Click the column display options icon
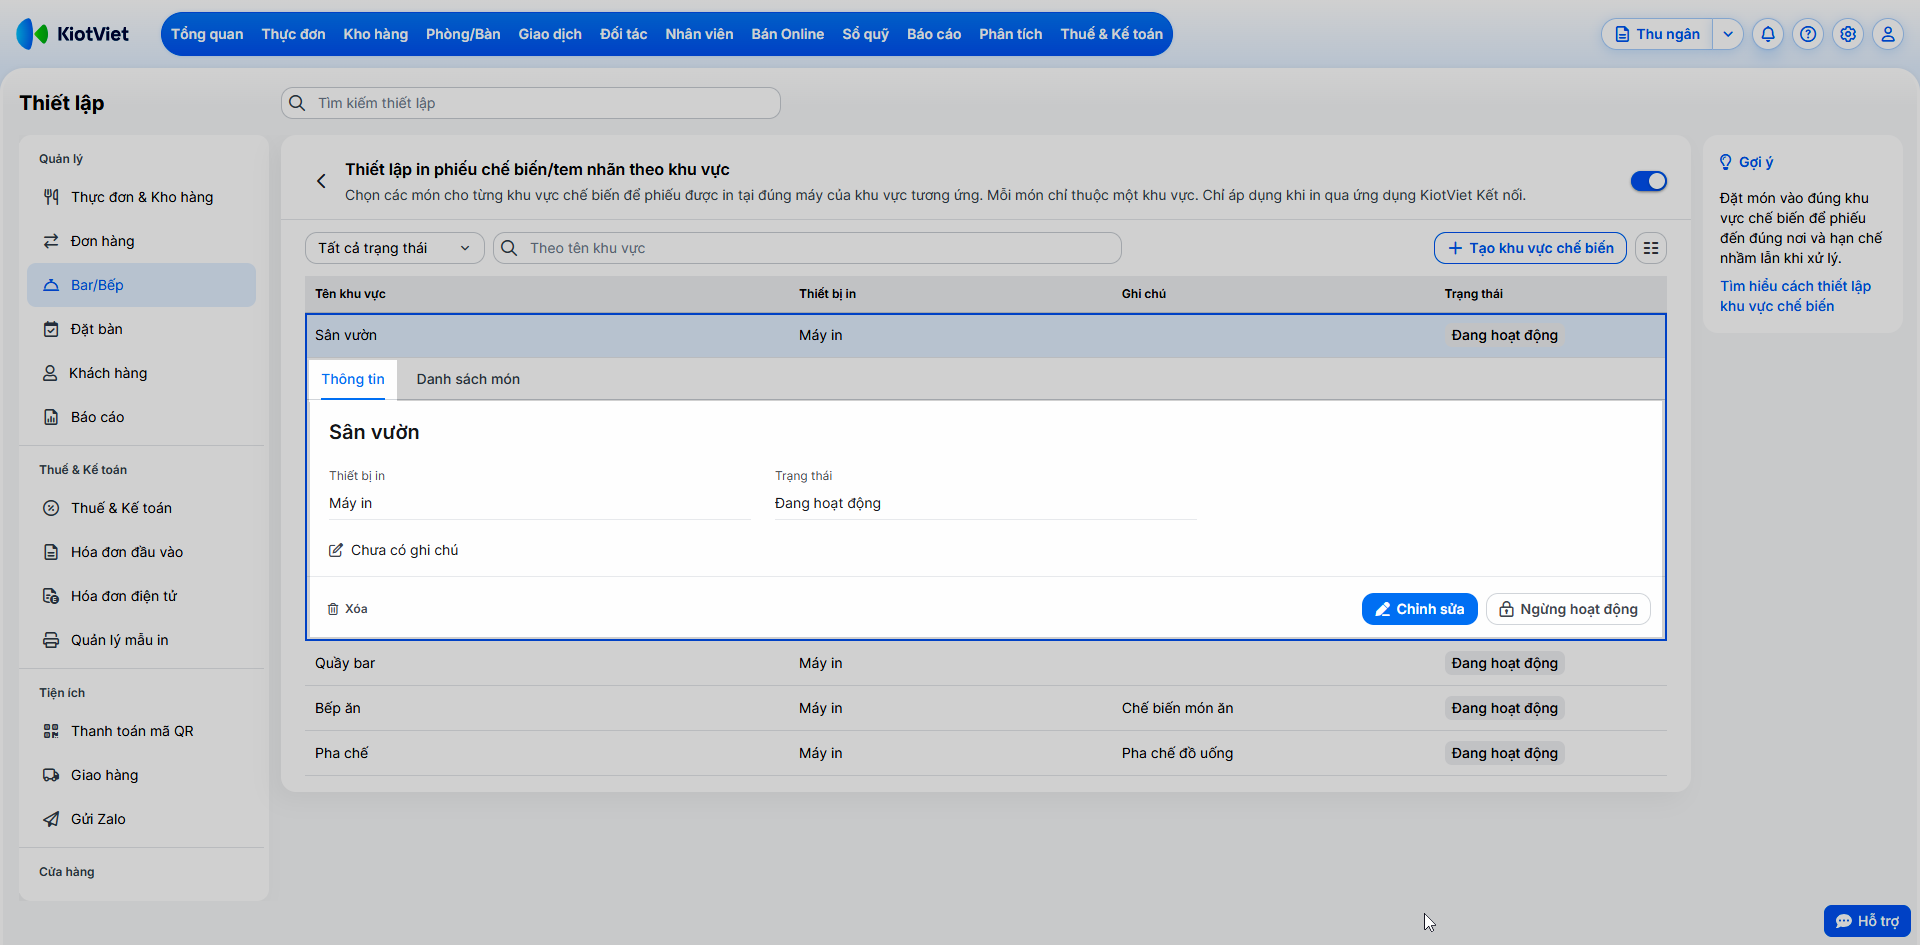The width and height of the screenshot is (1920, 945). (1651, 248)
